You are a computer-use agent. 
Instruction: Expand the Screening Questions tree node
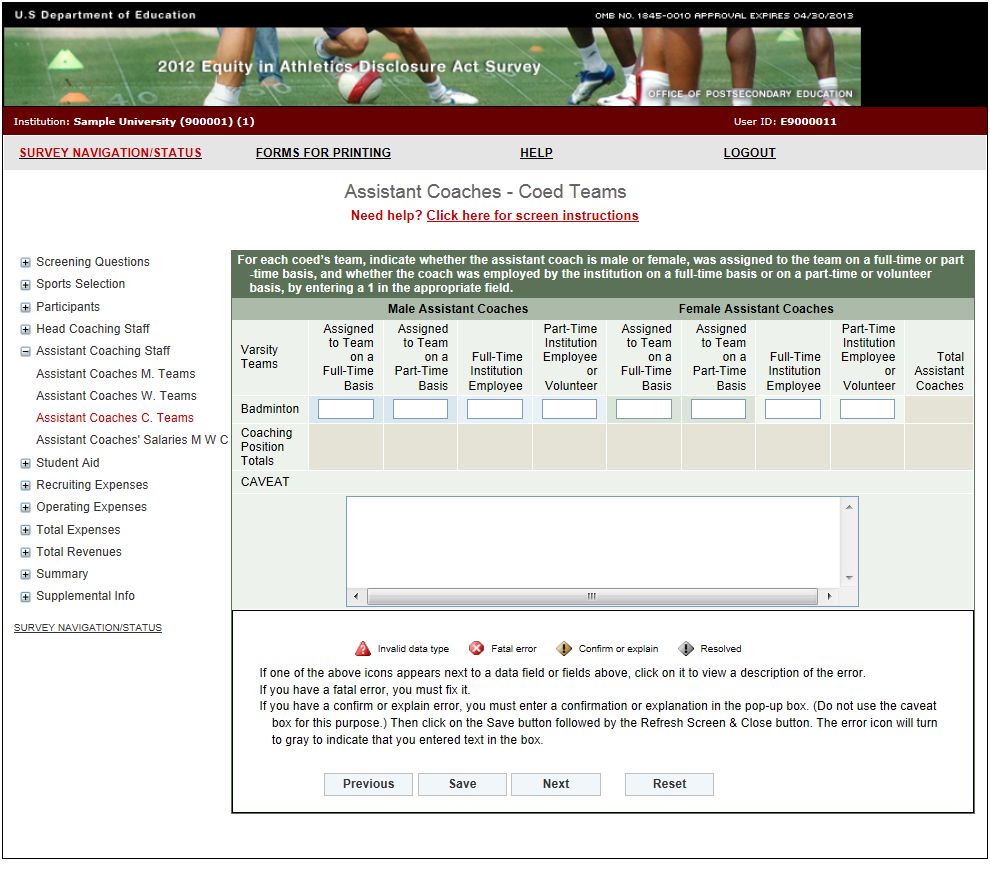coord(25,262)
